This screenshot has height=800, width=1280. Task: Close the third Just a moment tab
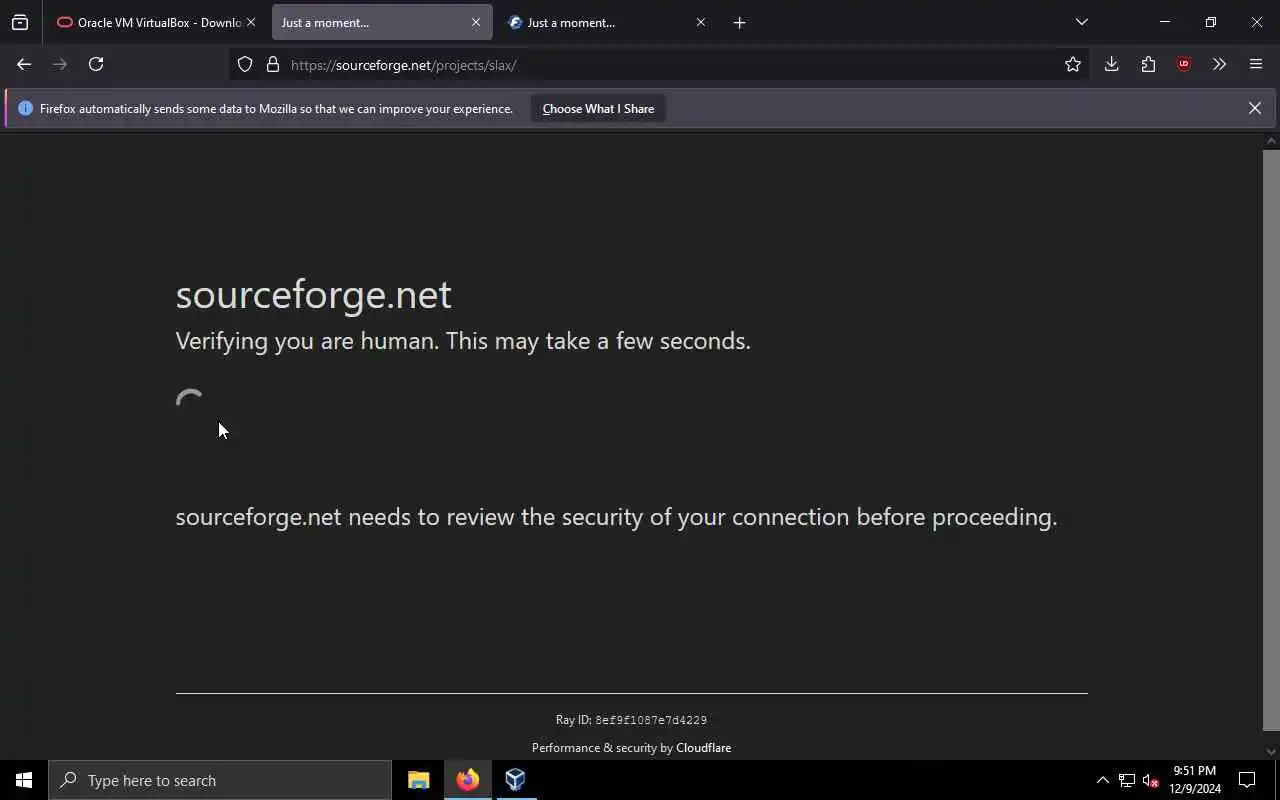(x=701, y=22)
